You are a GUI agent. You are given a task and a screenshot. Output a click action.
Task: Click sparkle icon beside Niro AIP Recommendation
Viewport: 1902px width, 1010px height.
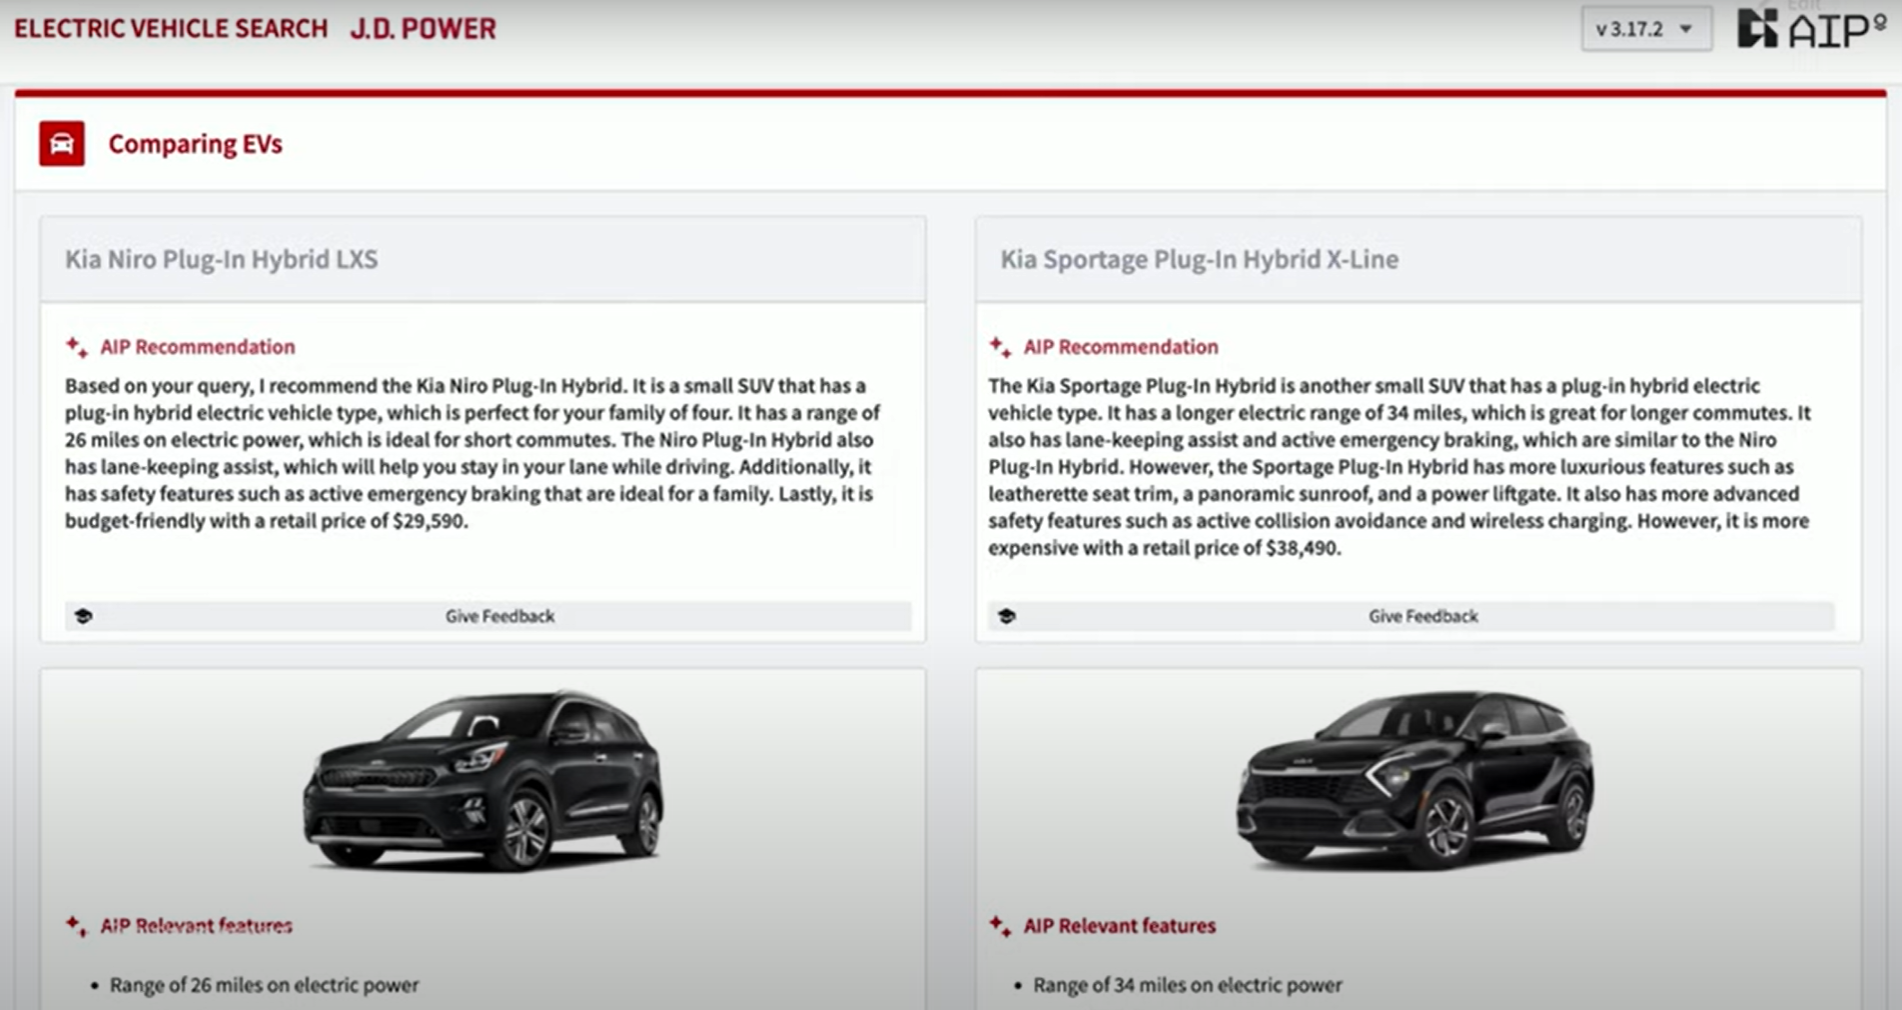[77, 347]
